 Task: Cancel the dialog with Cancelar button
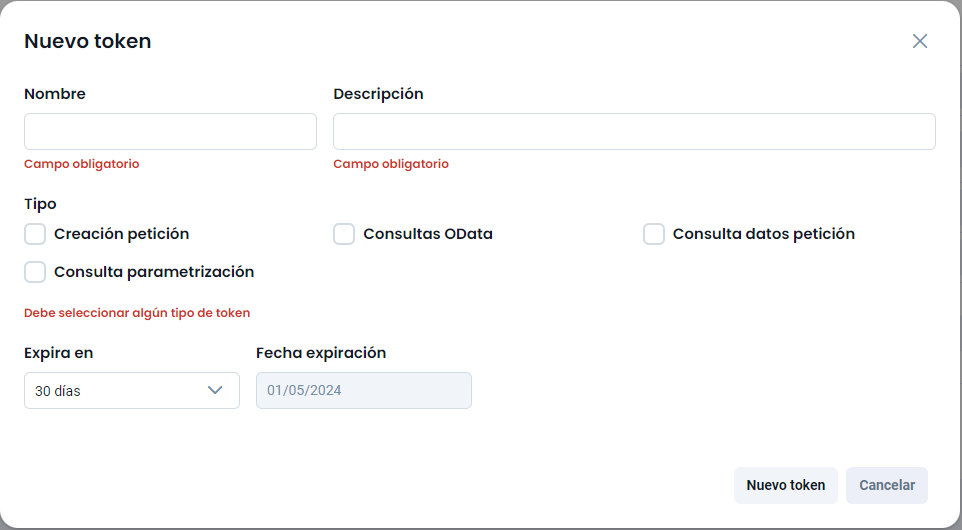tap(887, 485)
